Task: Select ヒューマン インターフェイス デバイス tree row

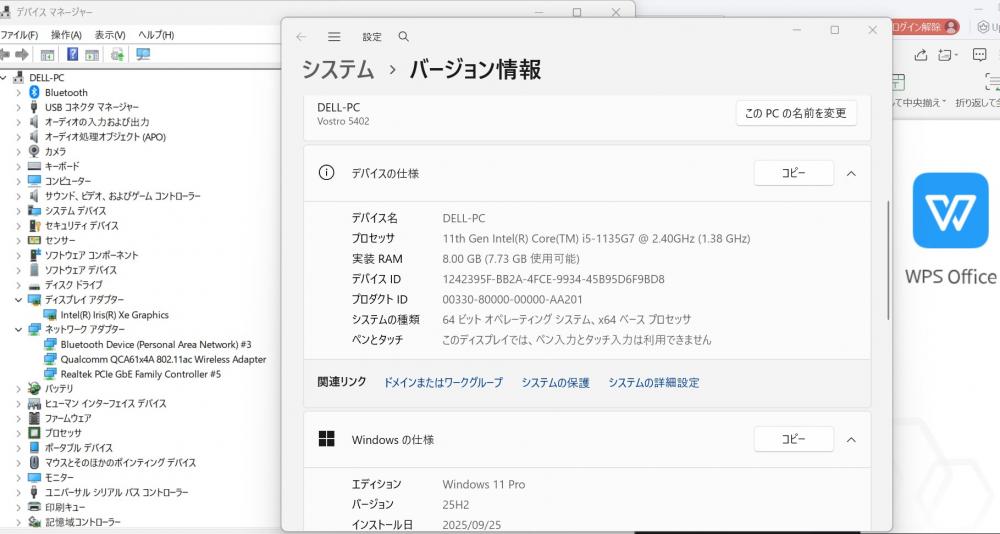Action: 105,404
